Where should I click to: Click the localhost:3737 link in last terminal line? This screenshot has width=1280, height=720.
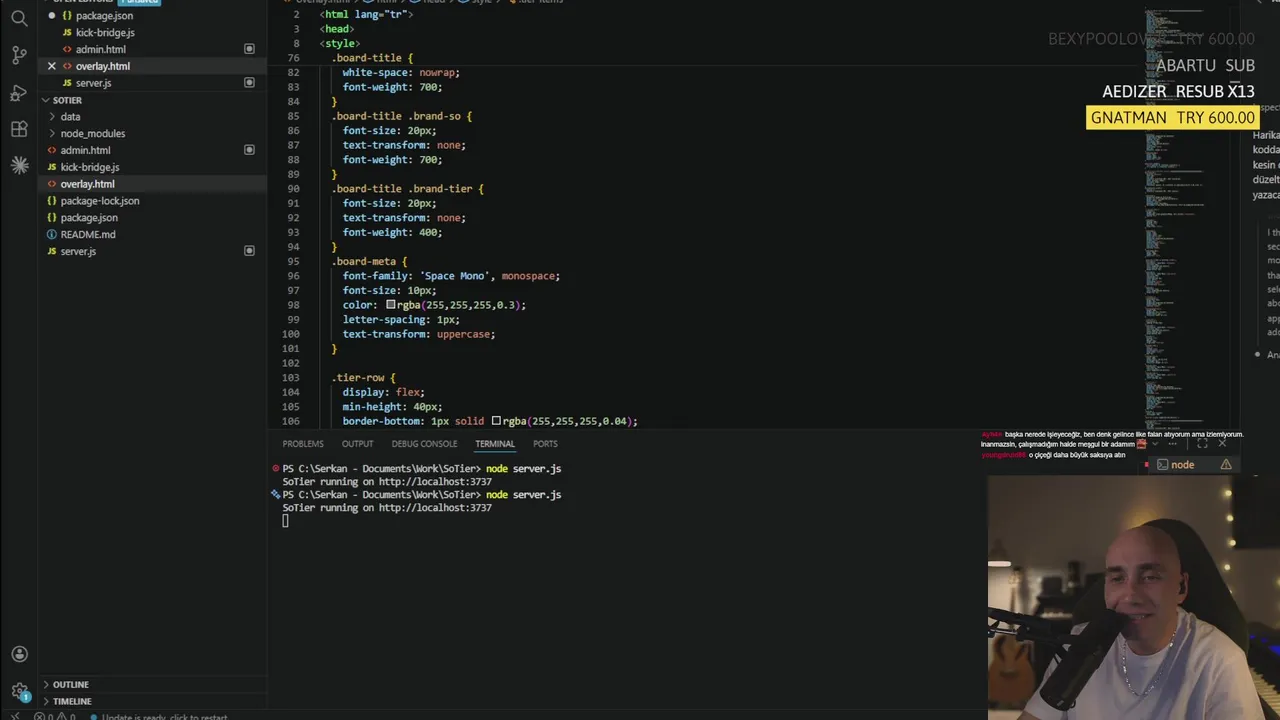pos(435,508)
